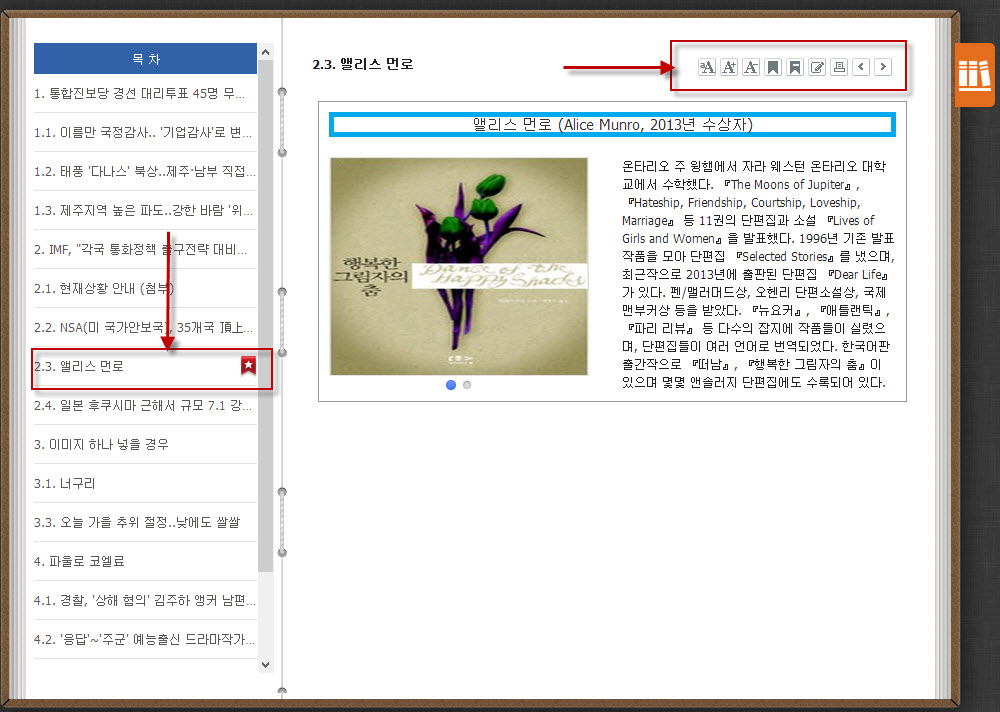Click the font type (aA) toolbar icon

(x=707, y=67)
